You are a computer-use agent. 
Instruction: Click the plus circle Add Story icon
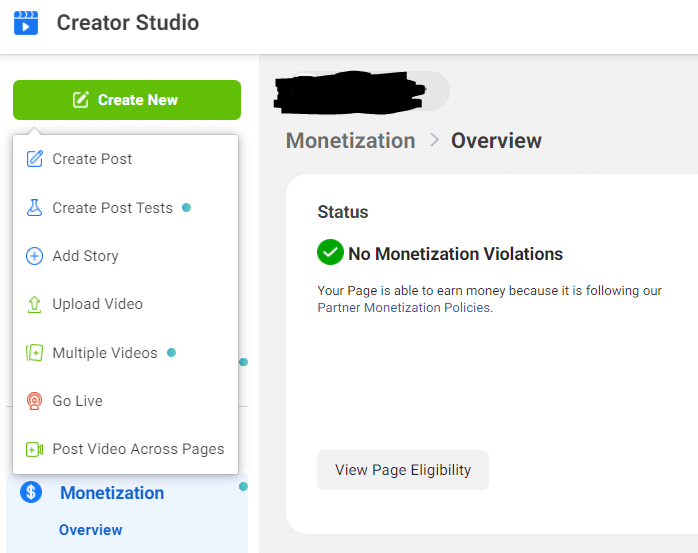(x=34, y=256)
